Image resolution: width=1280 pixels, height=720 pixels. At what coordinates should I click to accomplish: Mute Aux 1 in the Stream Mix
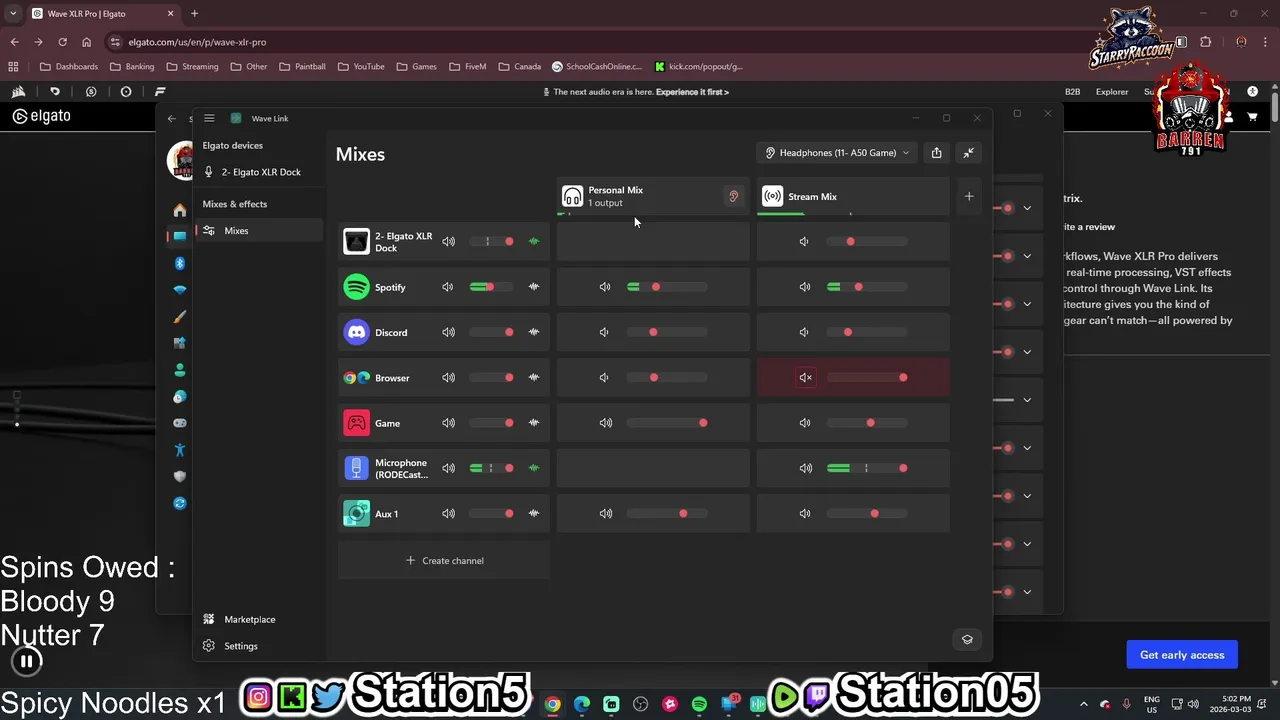(805, 514)
